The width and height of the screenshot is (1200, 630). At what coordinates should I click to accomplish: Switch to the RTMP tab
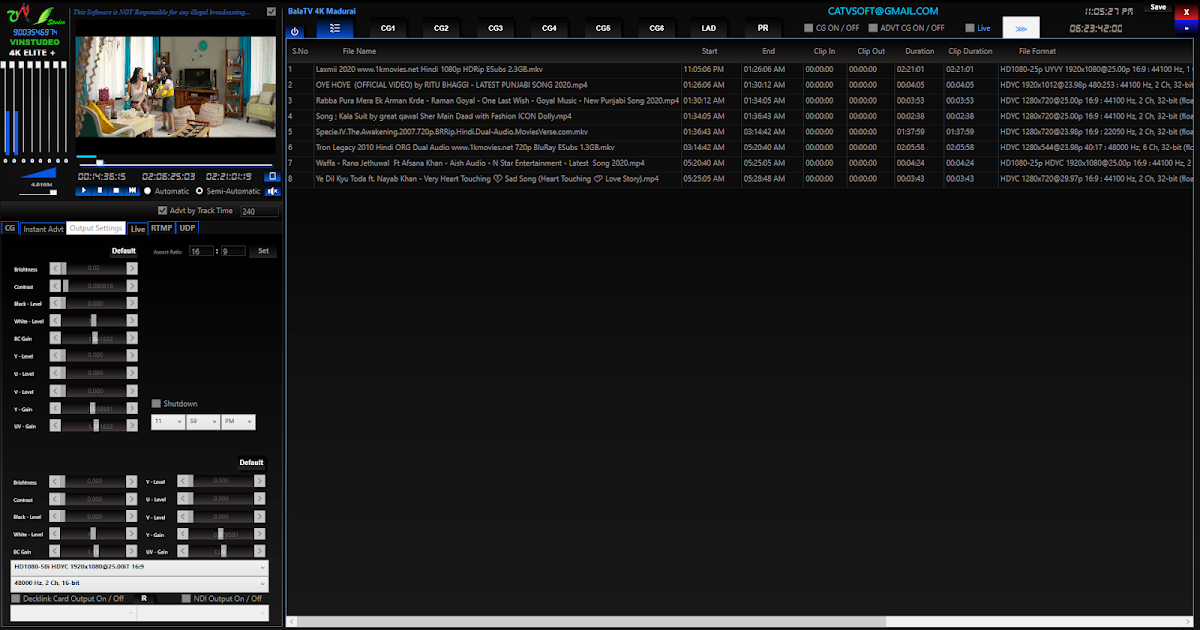point(162,228)
